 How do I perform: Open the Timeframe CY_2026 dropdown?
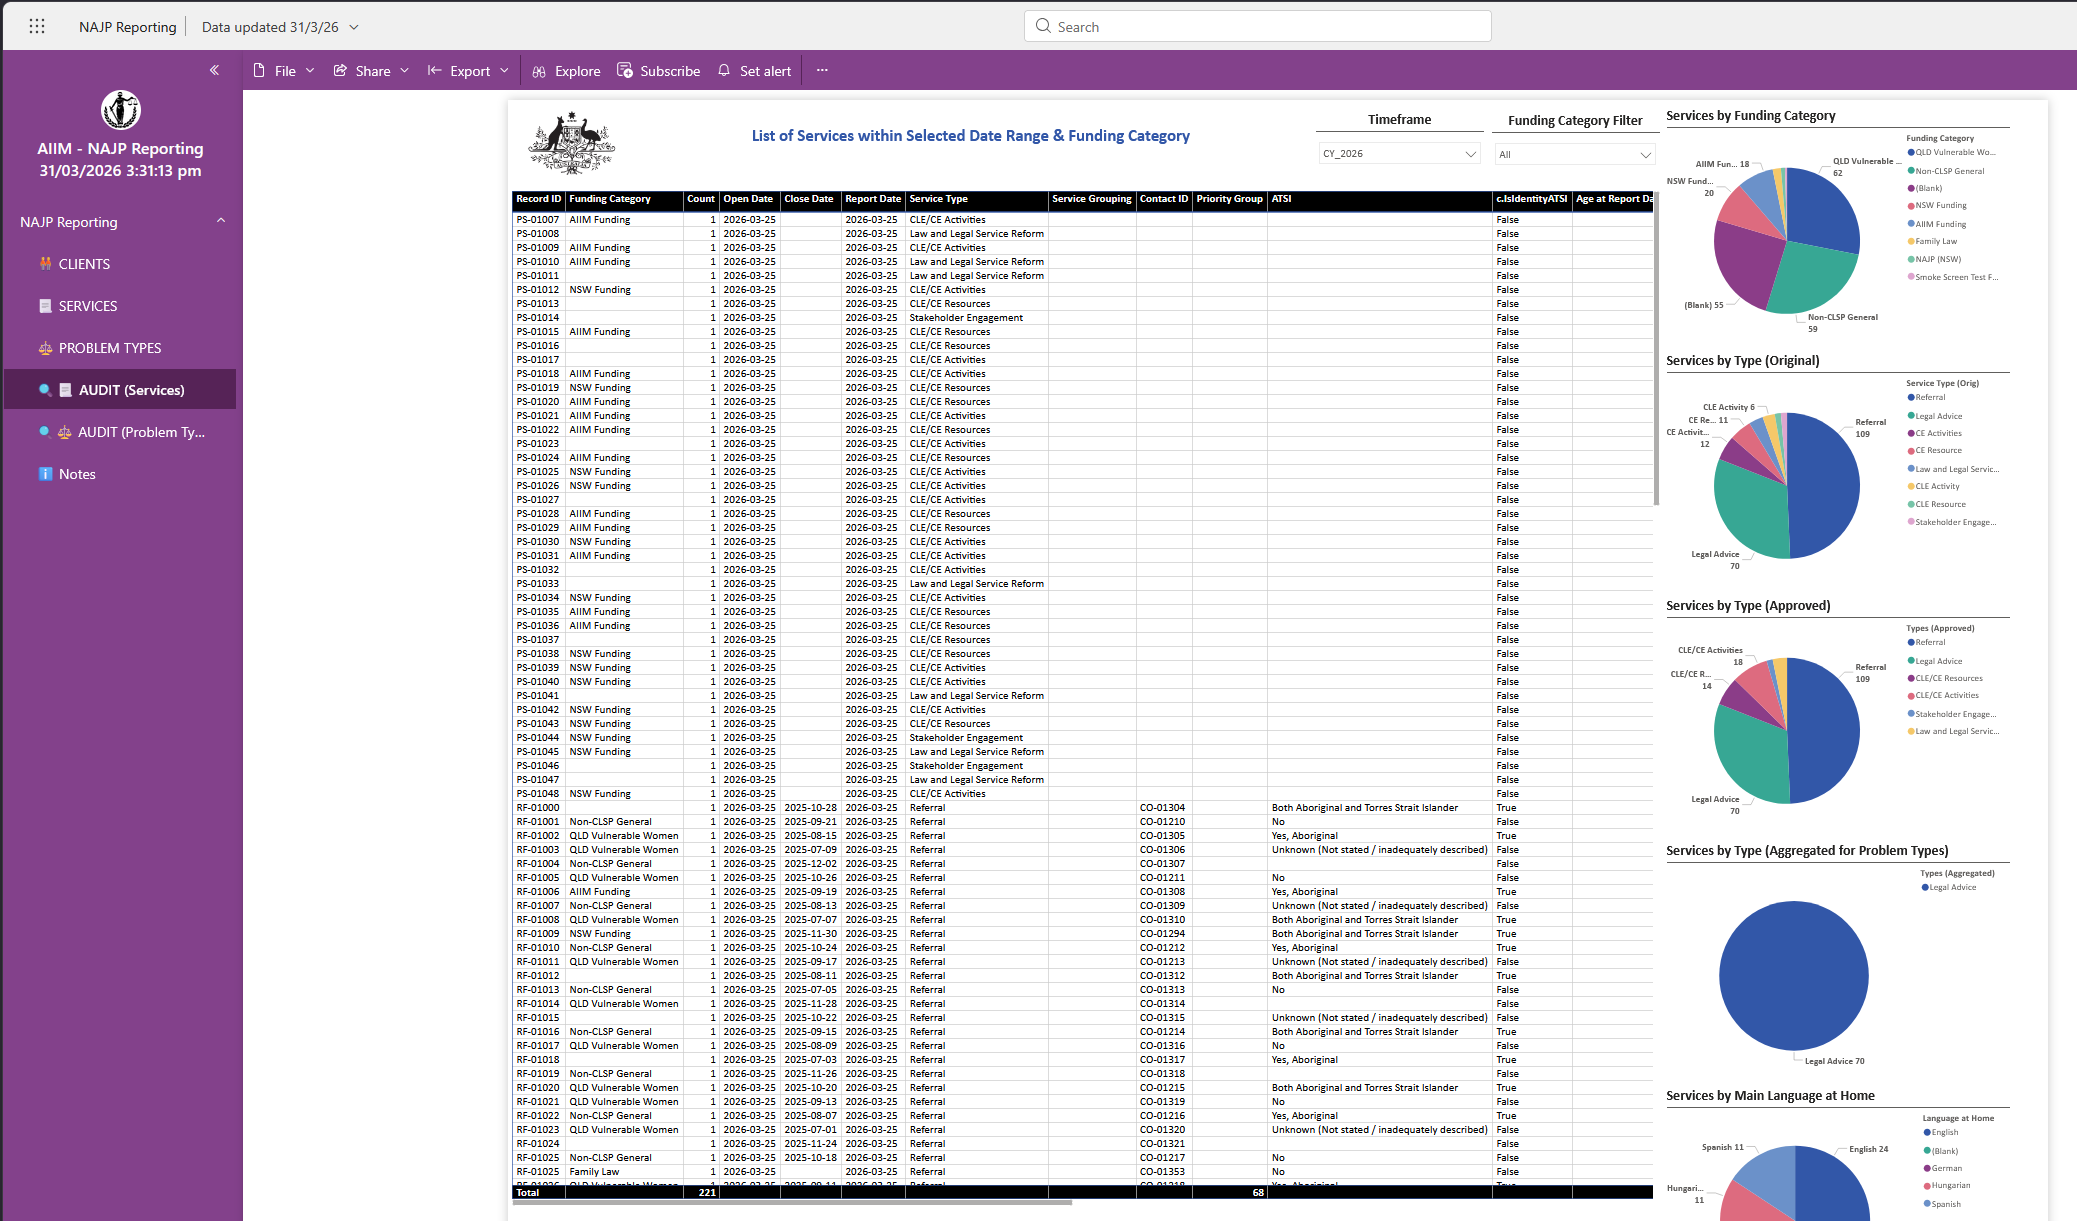tap(1398, 154)
